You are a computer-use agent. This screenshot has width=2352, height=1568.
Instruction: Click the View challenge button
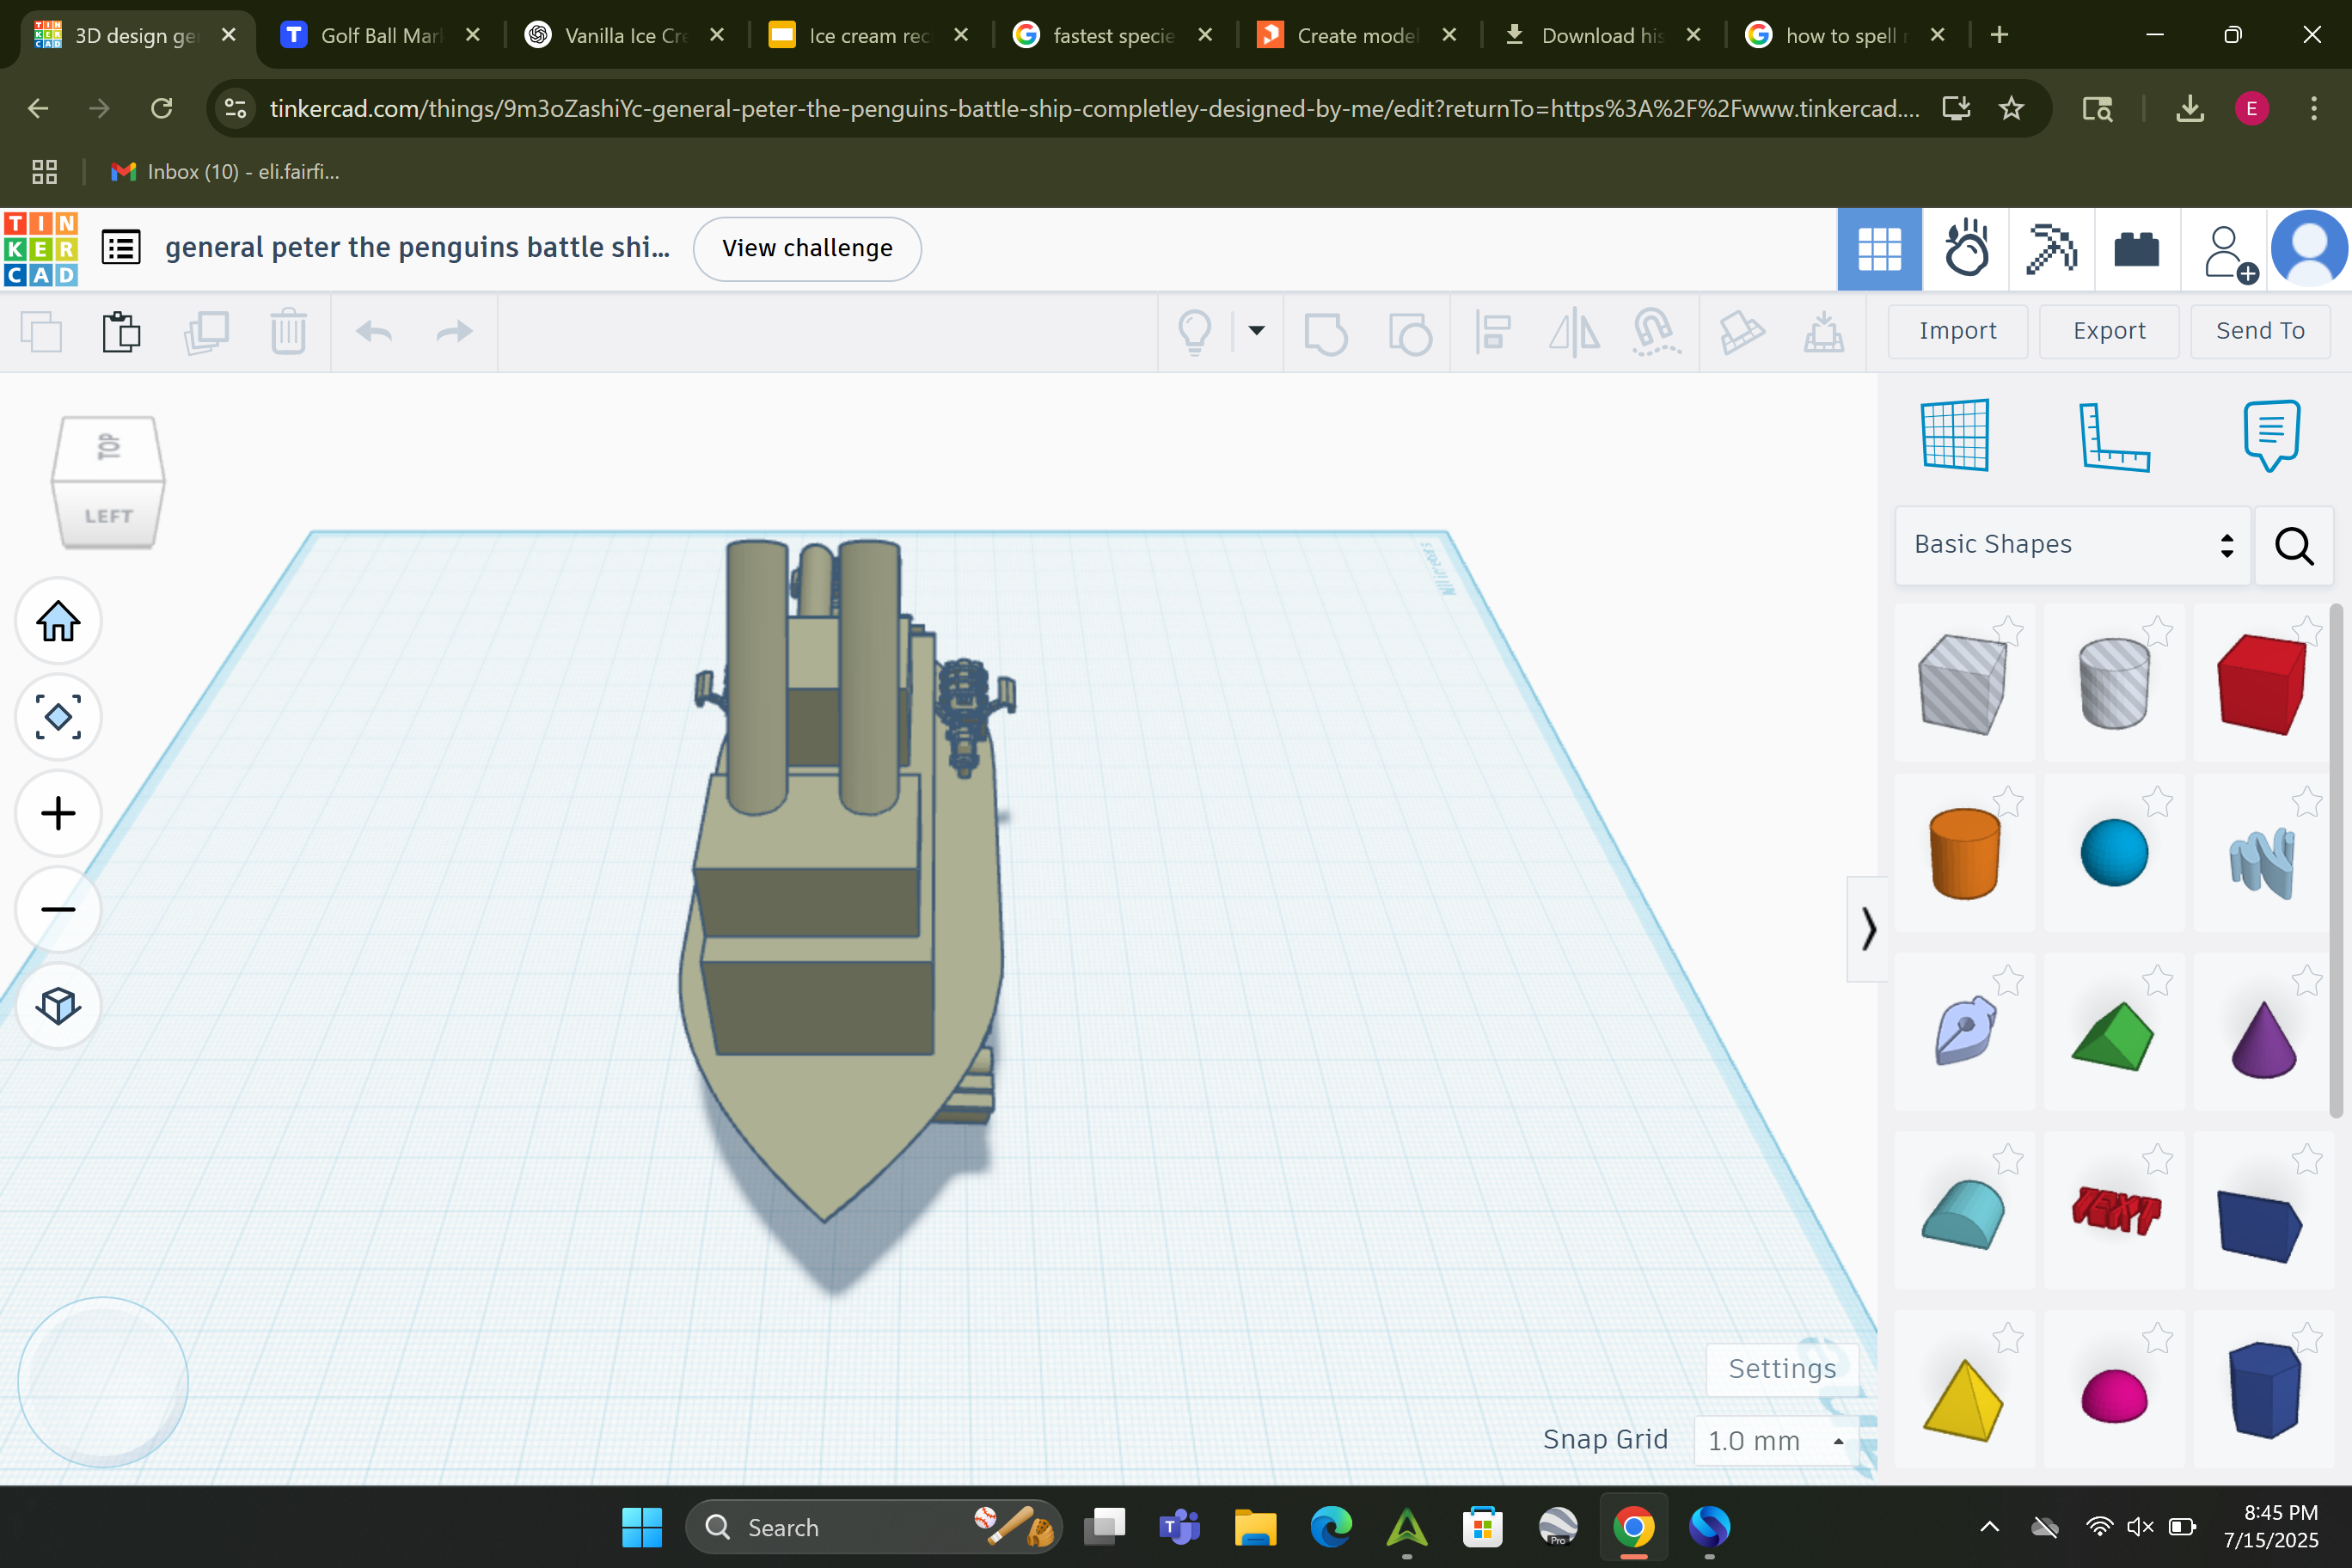807,248
